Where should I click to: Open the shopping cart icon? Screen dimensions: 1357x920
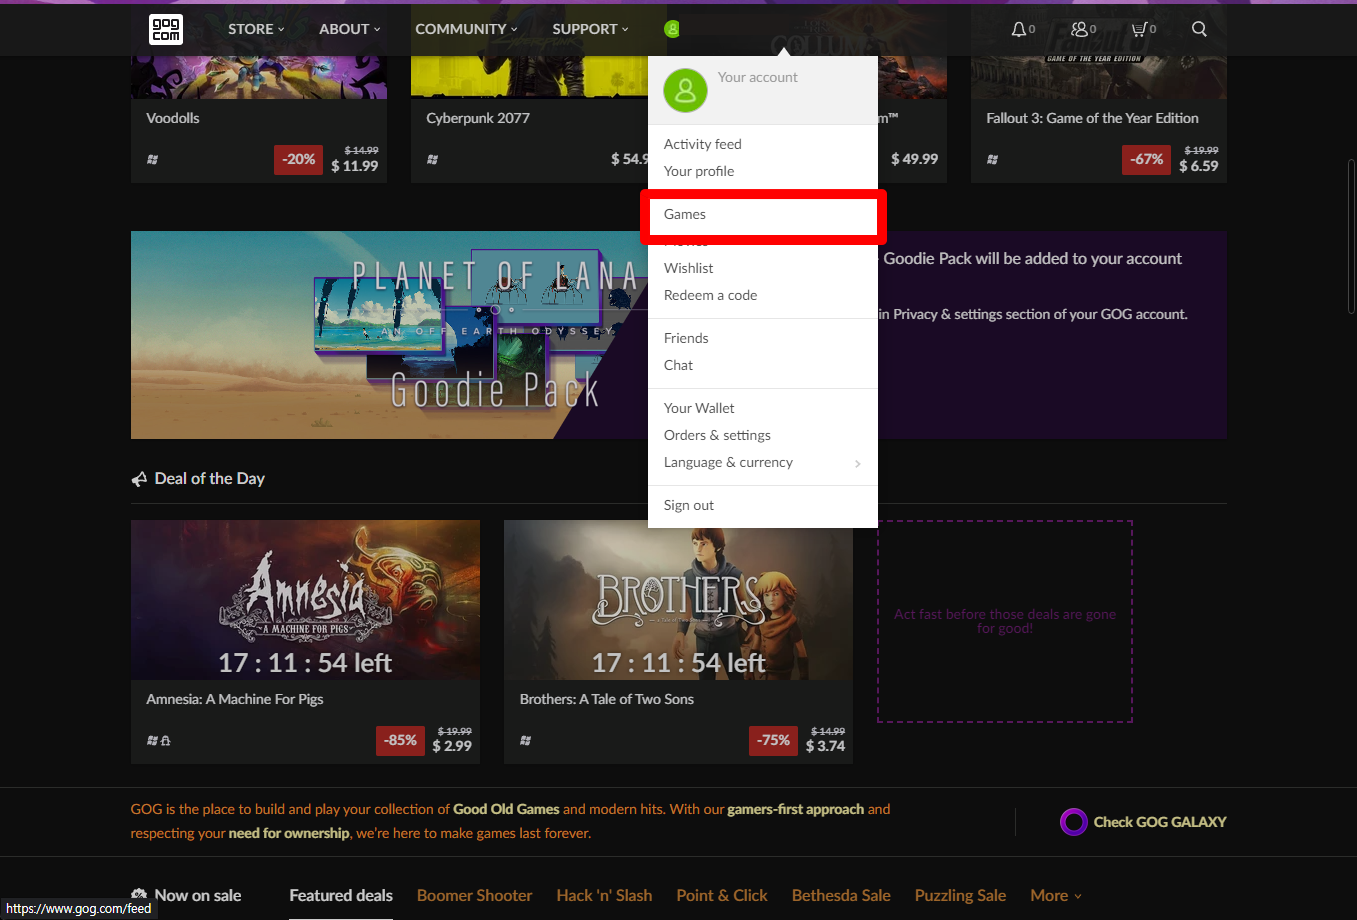pos(1138,29)
